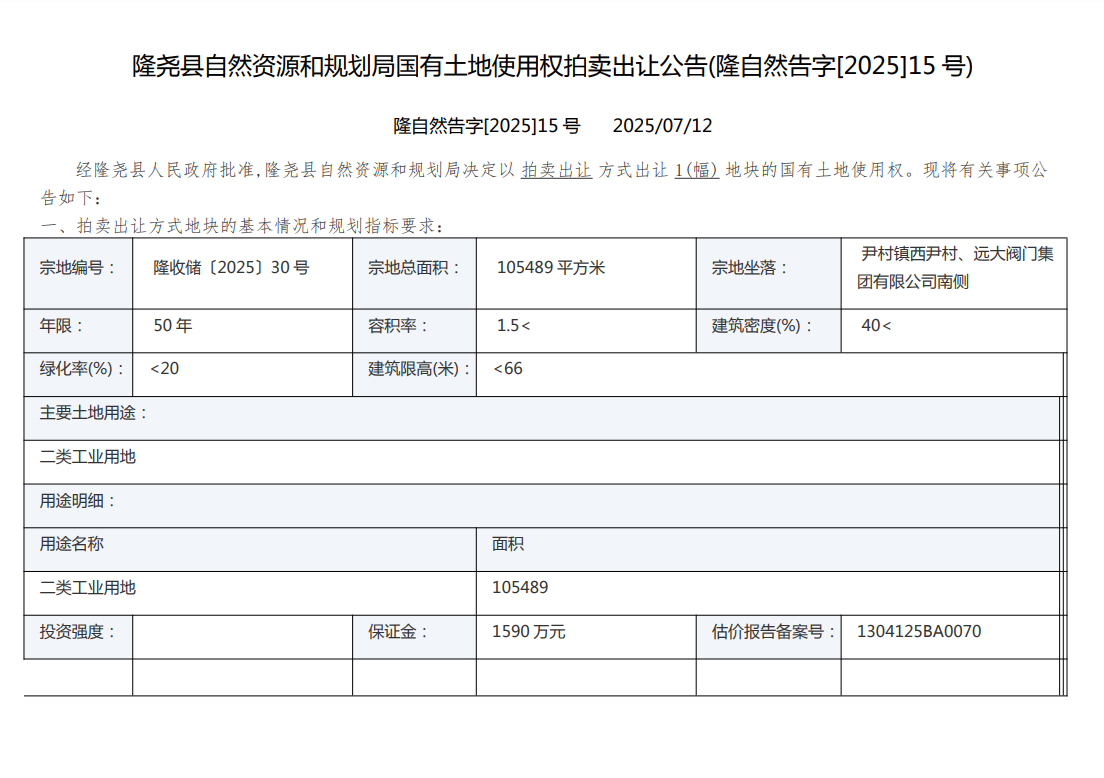The image size is (1104, 778).
Task: Click the "年限：" label cell
Action: (78, 331)
